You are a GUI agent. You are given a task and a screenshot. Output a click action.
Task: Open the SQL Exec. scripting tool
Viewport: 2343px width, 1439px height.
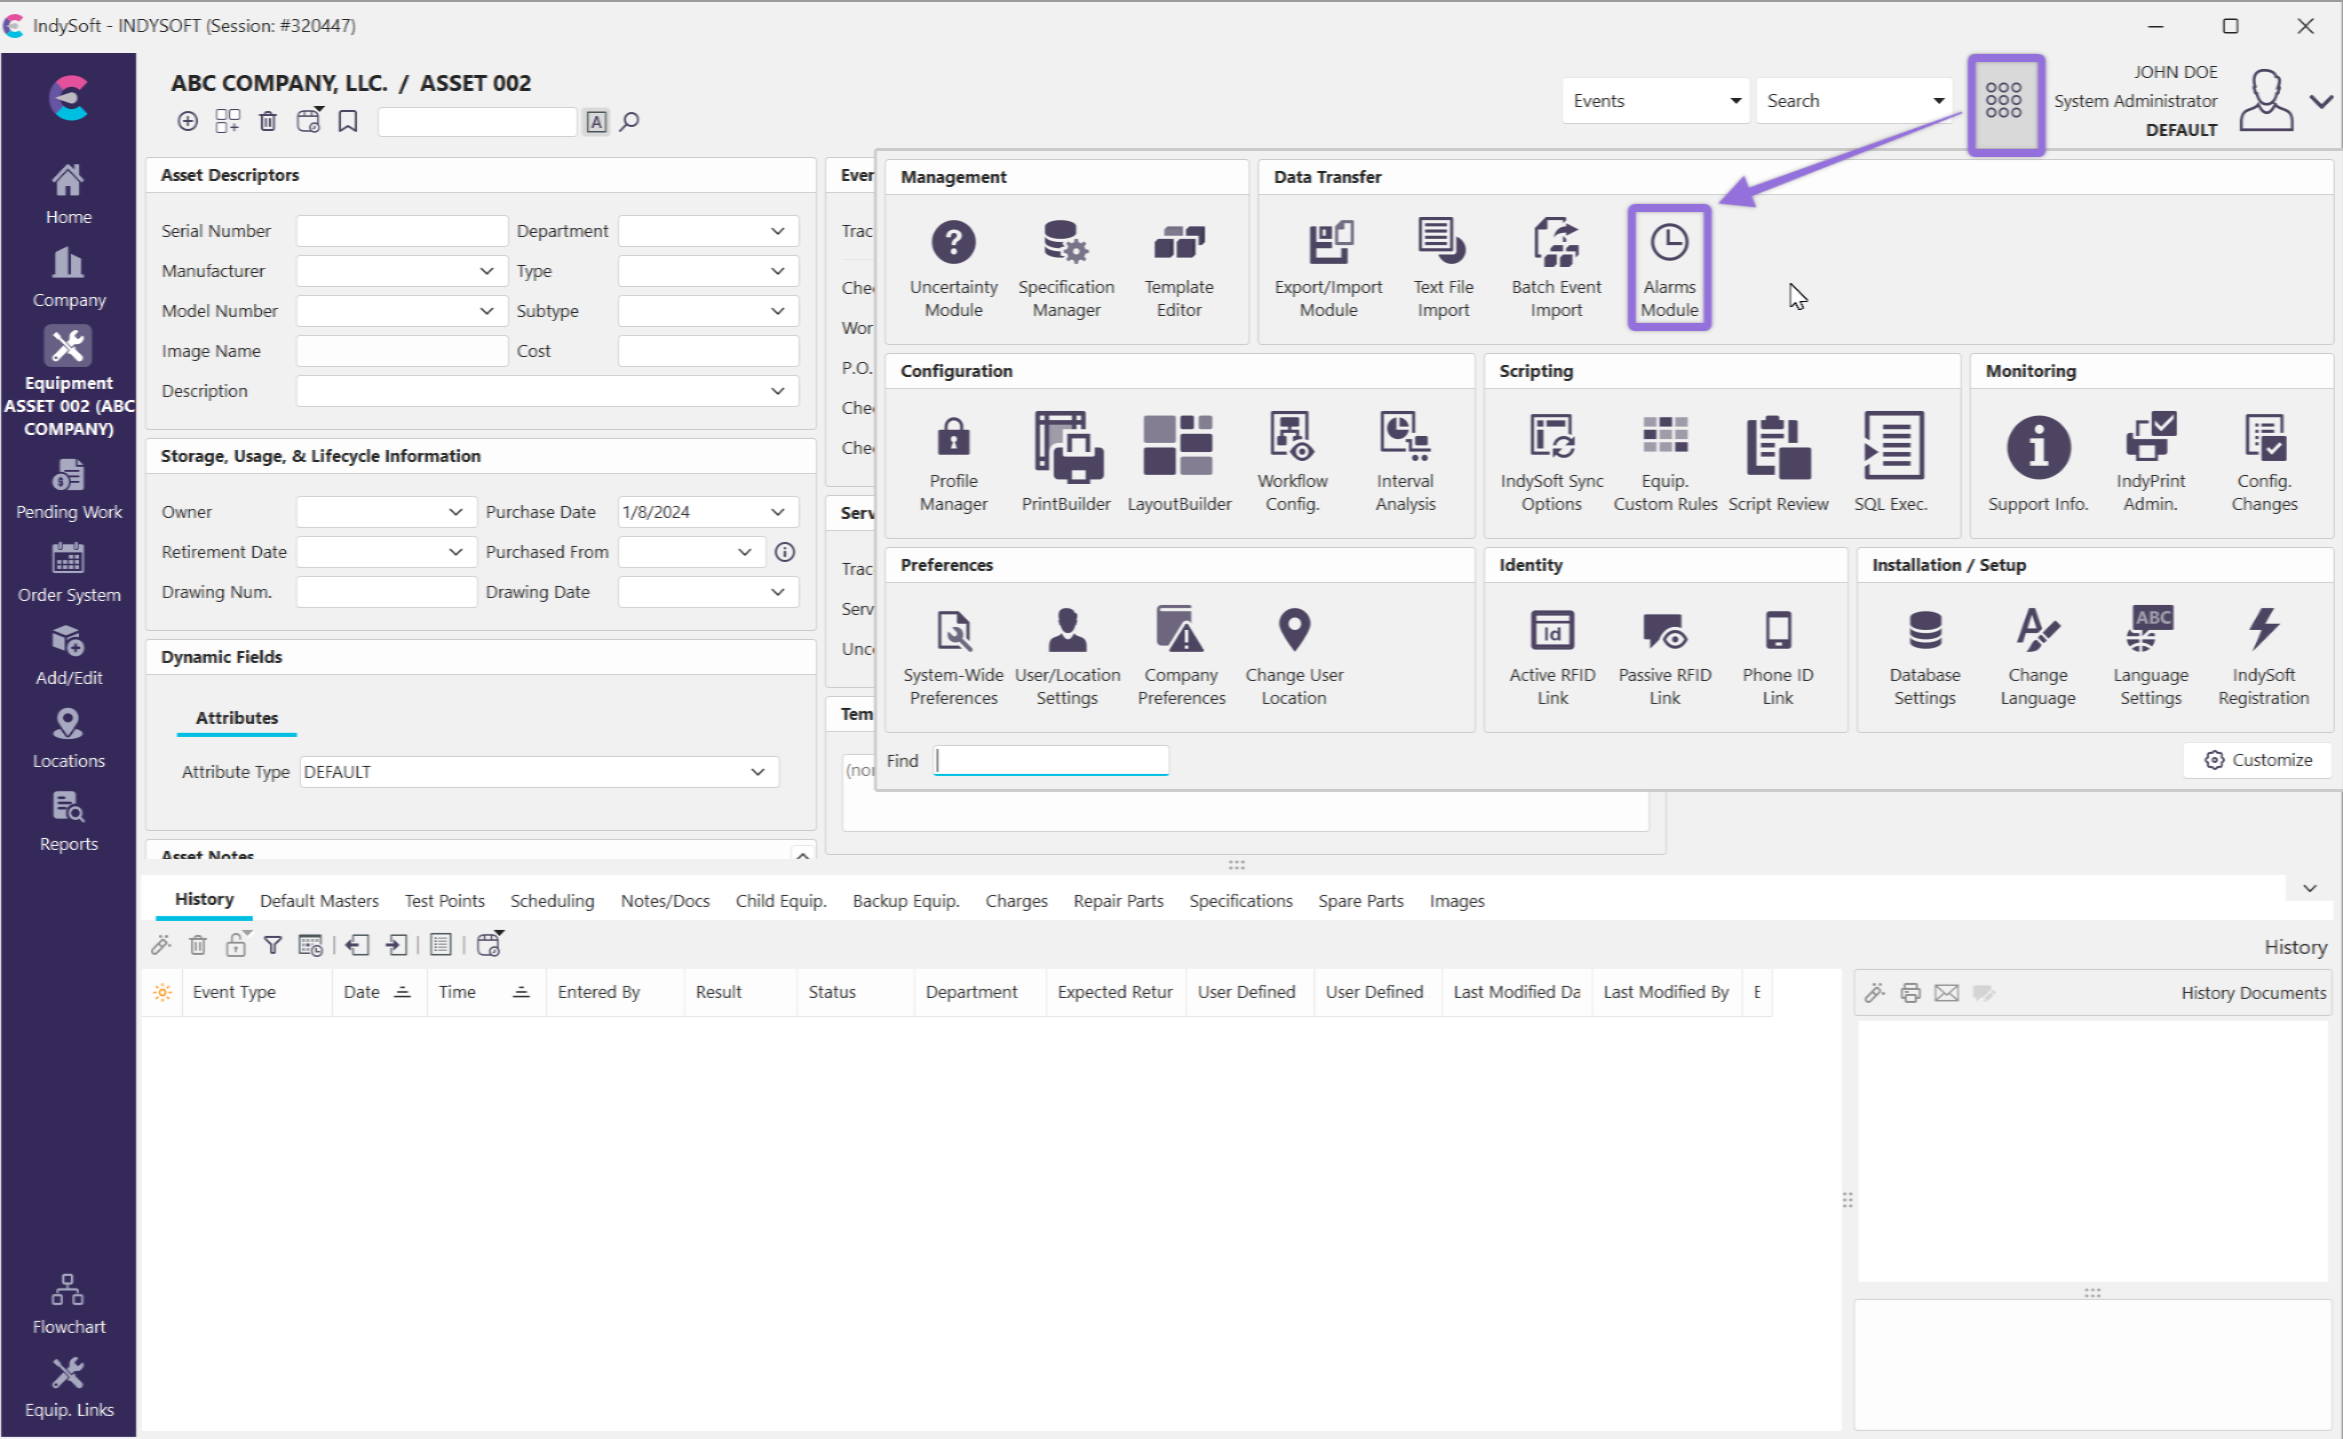1890,461
